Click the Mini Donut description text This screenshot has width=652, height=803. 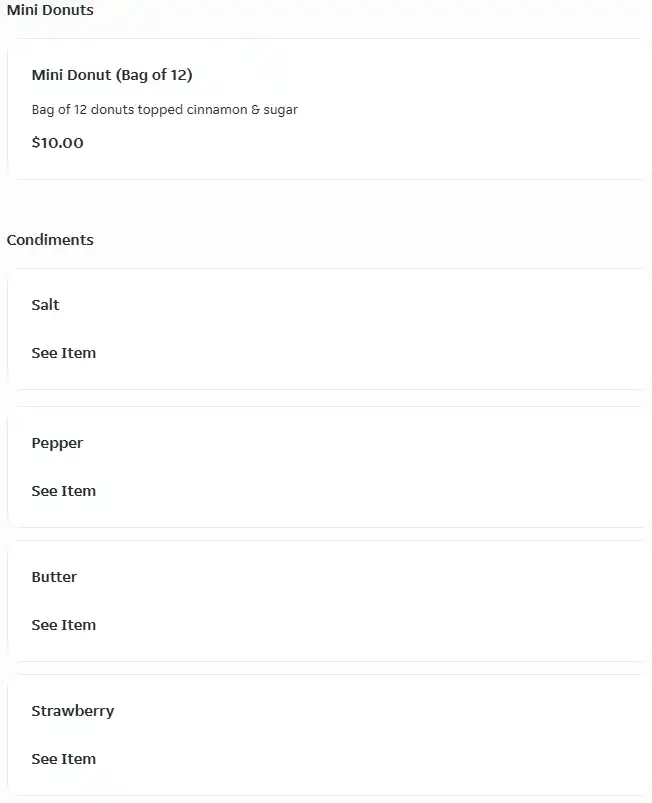click(165, 109)
